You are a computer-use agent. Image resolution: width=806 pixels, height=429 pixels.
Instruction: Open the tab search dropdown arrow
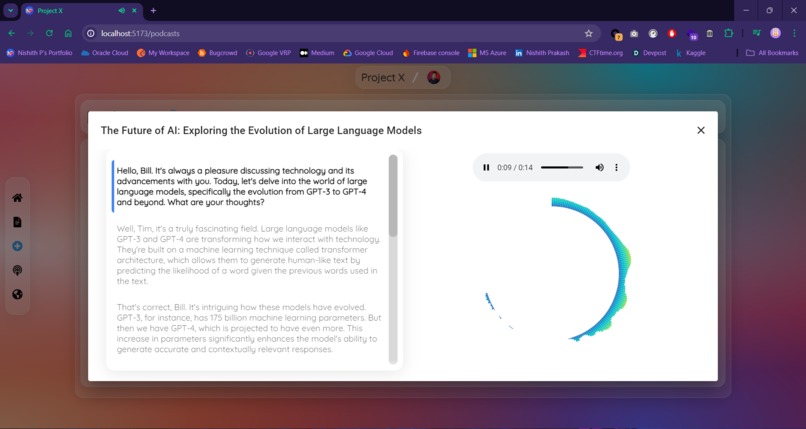10,10
